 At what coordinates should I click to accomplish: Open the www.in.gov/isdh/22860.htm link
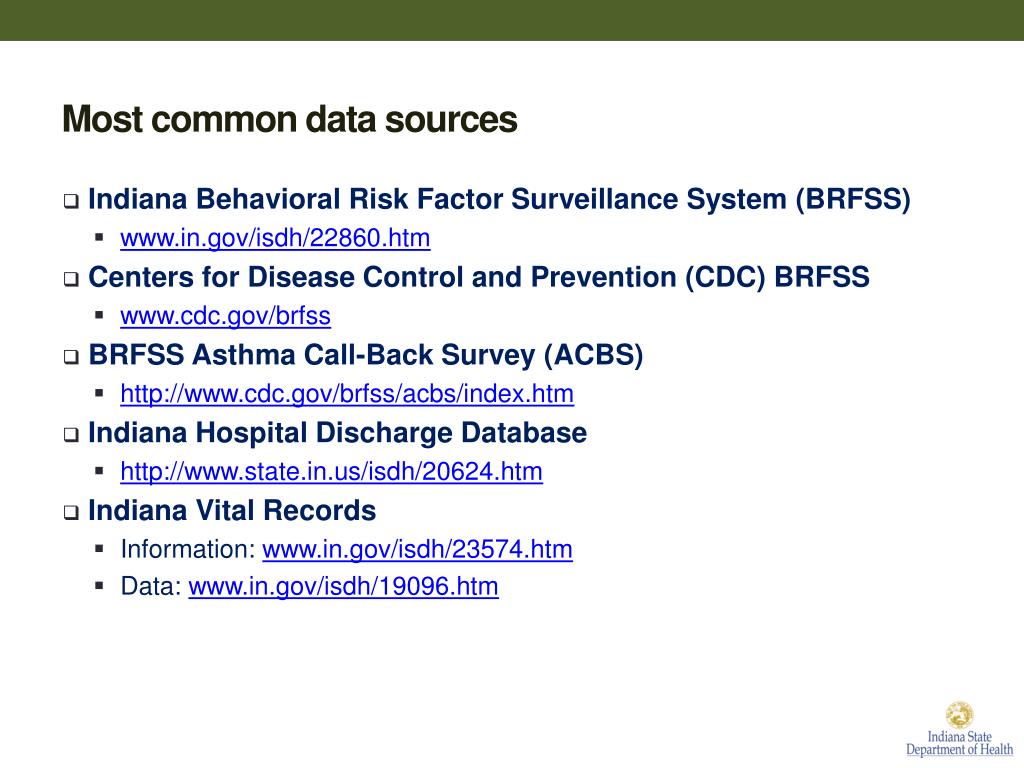tap(275, 238)
